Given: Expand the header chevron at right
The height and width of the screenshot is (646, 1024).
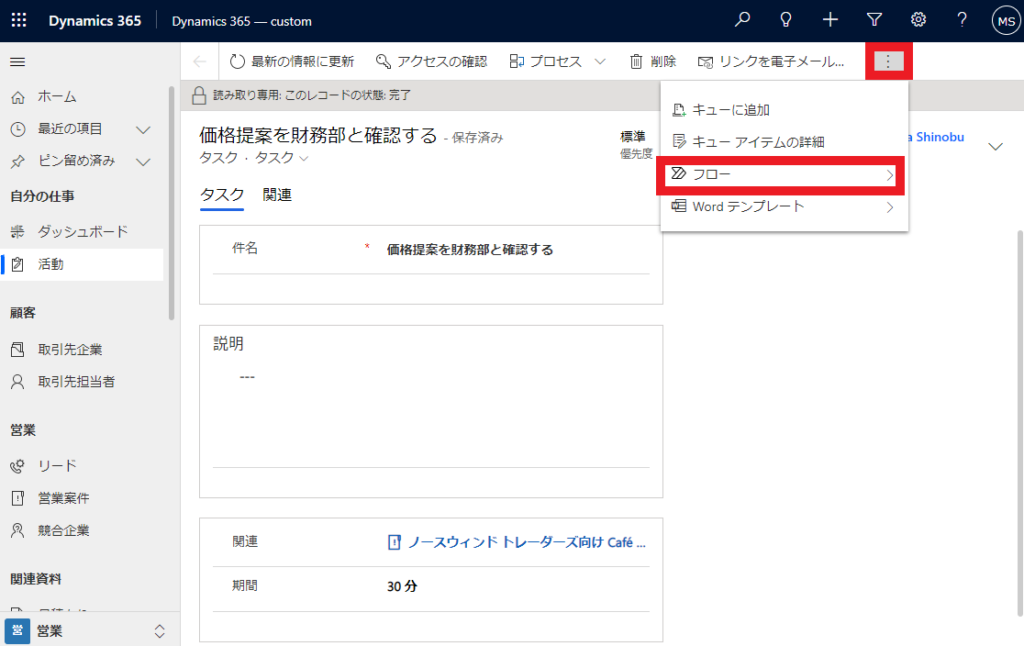Looking at the screenshot, I should click(x=995, y=146).
